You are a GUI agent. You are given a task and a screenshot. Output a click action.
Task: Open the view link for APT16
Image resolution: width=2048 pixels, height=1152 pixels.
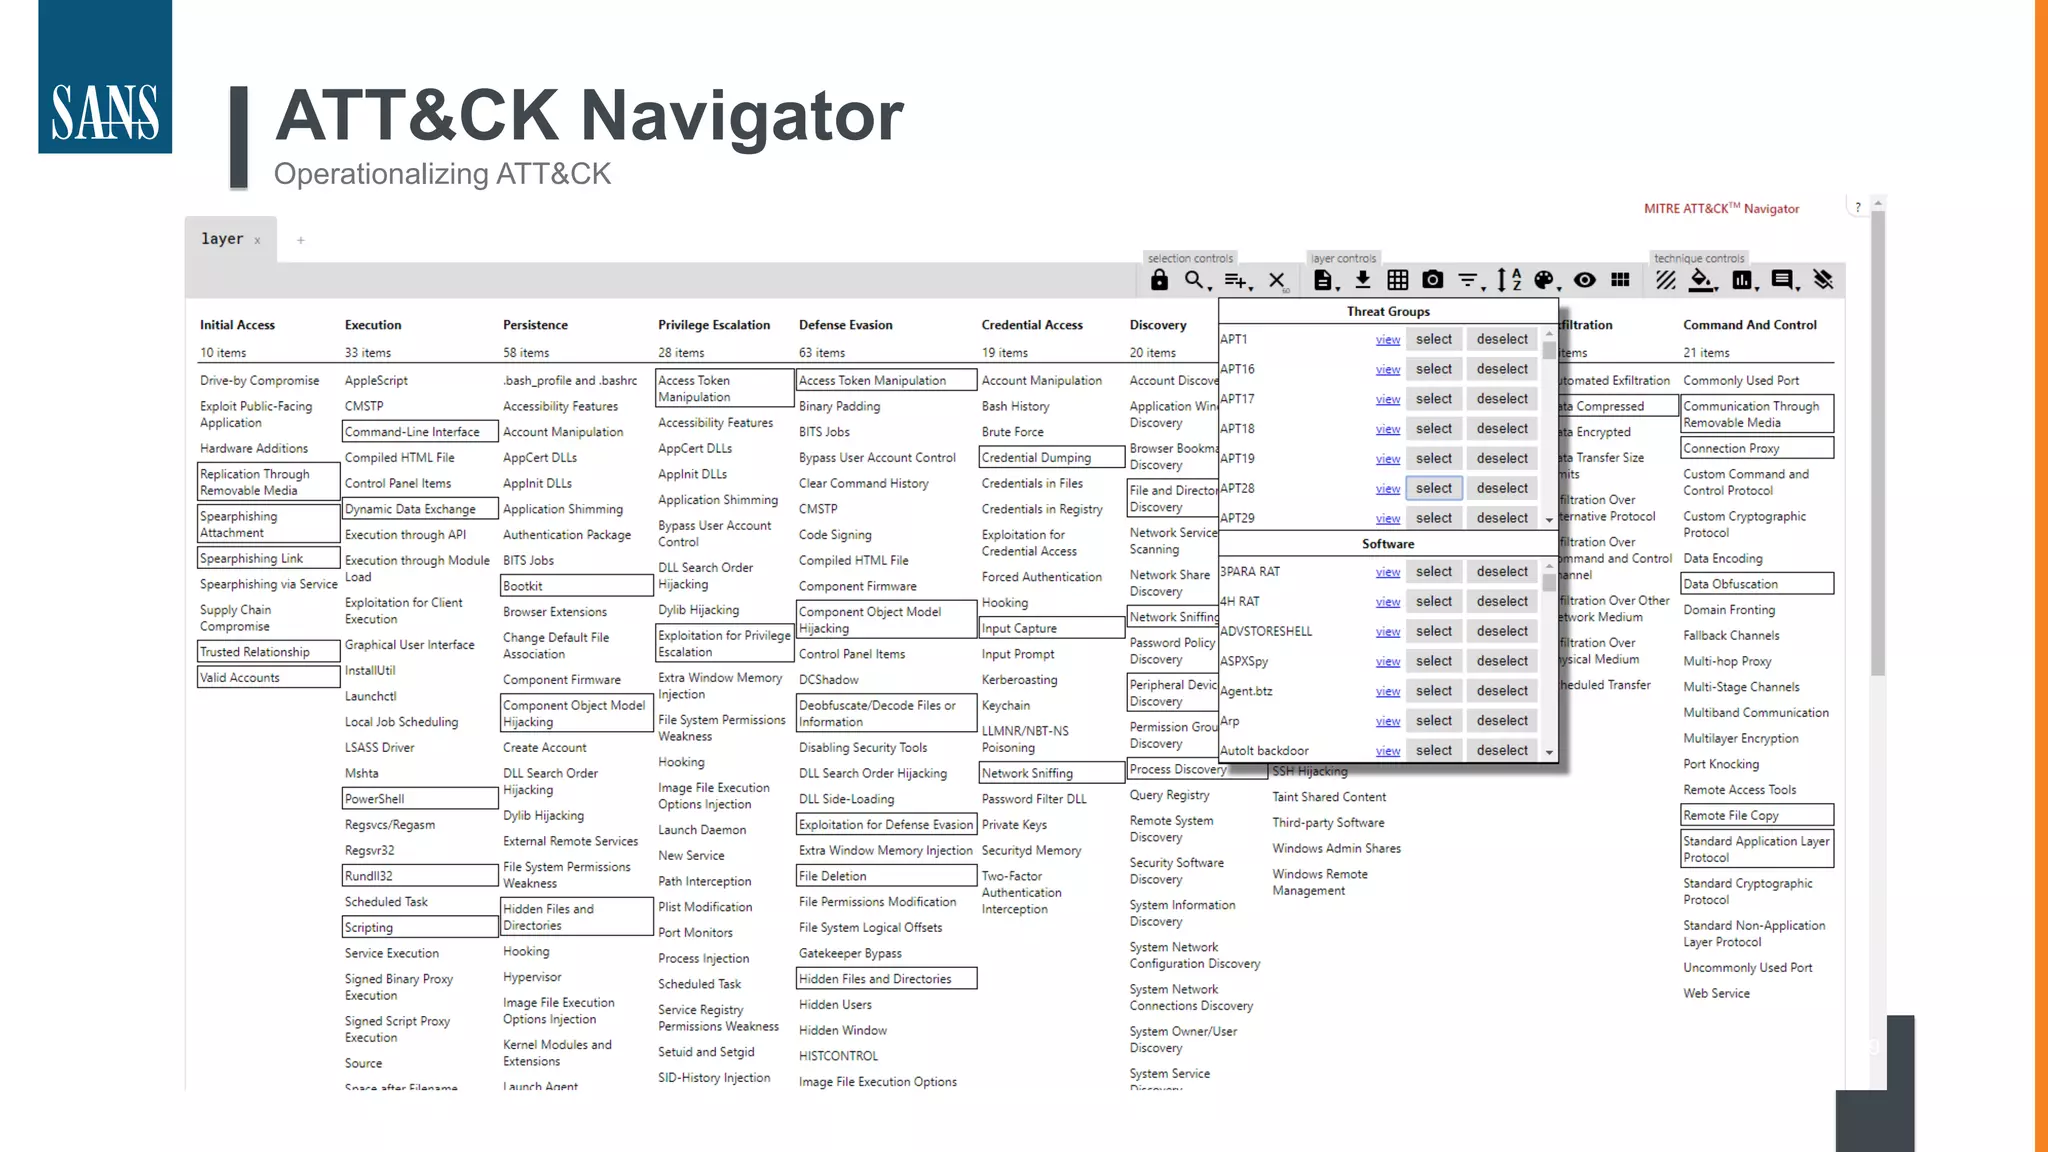1387,370
